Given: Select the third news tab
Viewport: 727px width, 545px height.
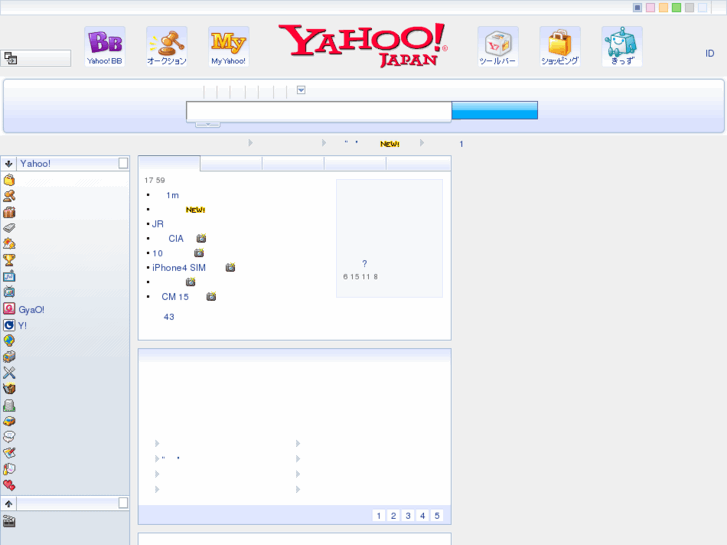Looking at the screenshot, I should click(293, 163).
